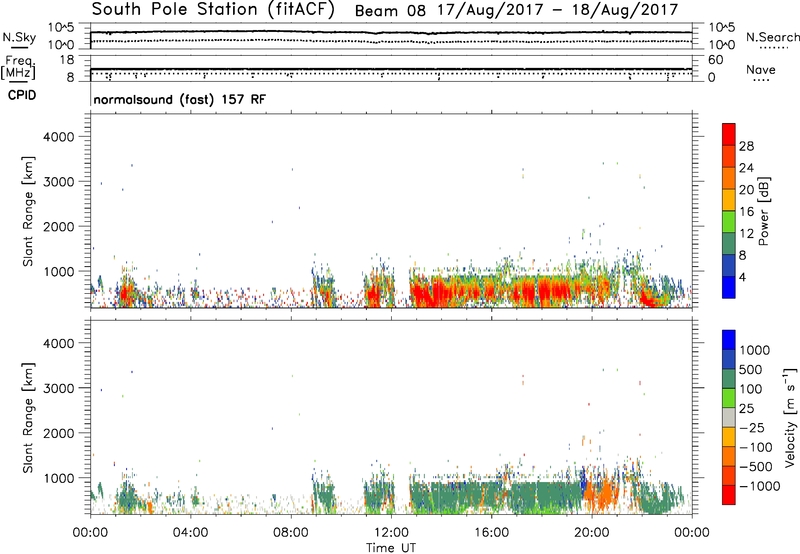800x554 pixels.
Task: Pick the red bottom velocity colorbar segment
Action: tap(729, 495)
